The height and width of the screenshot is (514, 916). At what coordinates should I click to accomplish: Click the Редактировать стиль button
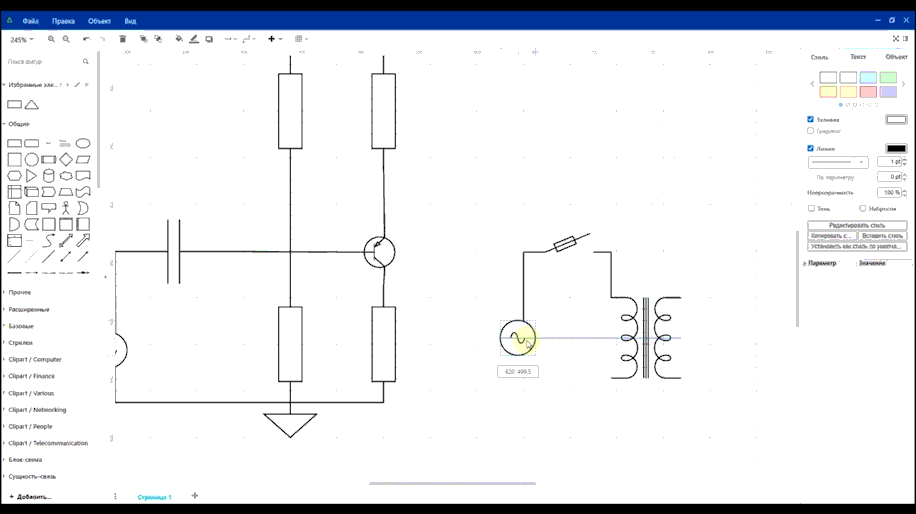tap(857, 225)
